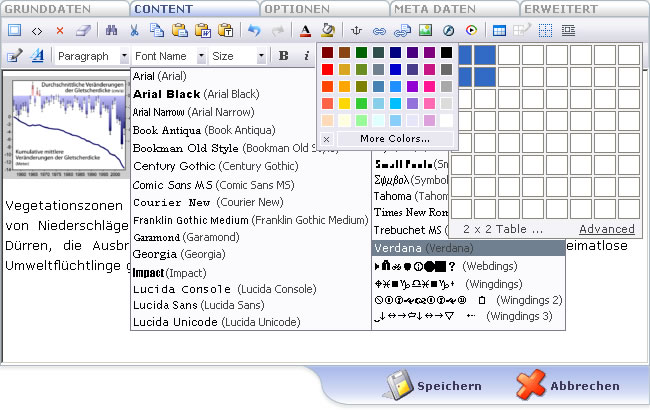
Task: Click the greyed edit table icon
Action: [522, 30]
